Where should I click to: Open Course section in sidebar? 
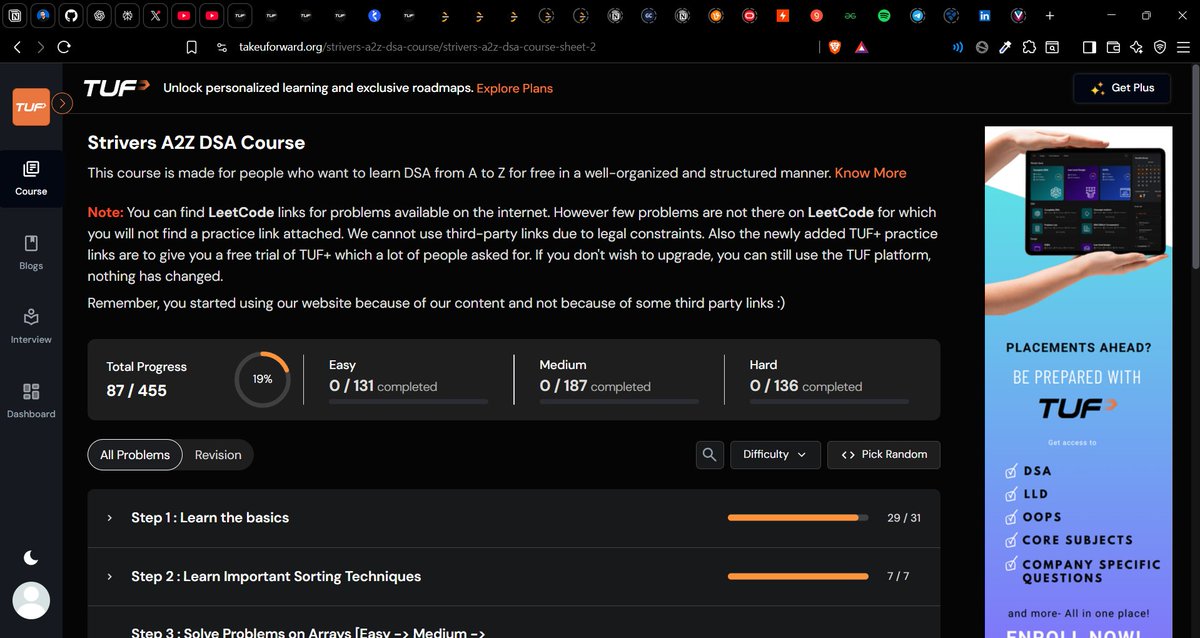point(31,178)
